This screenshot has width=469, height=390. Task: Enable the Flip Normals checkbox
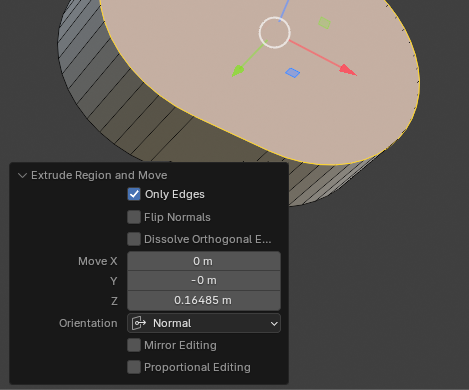coord(134,217)
